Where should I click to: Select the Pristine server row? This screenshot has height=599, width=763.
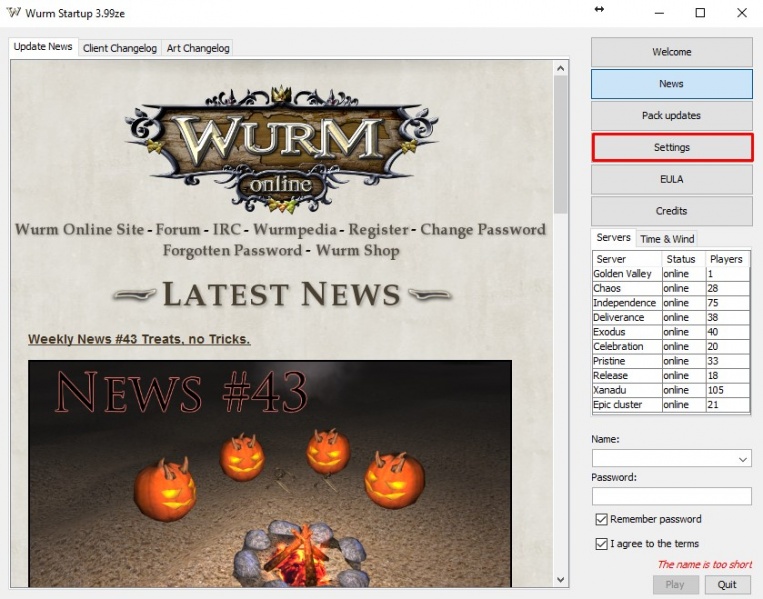[671, 361]
